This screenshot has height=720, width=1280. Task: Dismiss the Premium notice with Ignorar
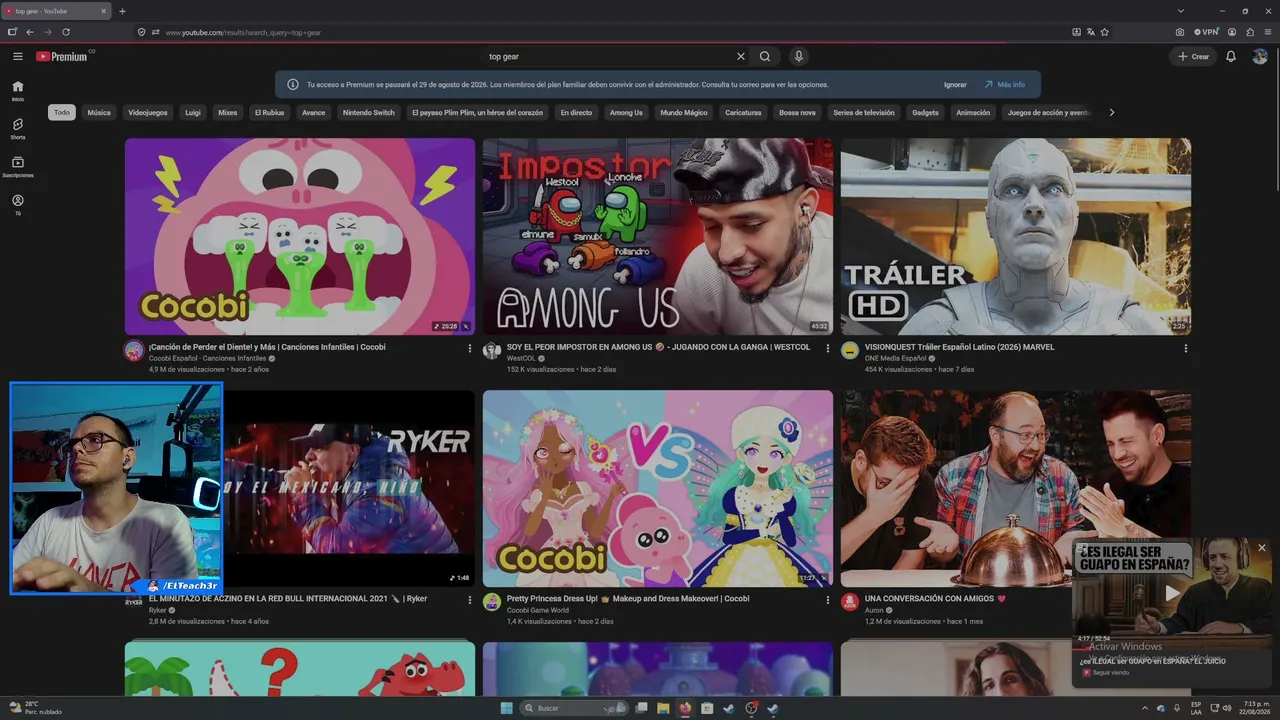pyautogui.click(x=955, y=85)
